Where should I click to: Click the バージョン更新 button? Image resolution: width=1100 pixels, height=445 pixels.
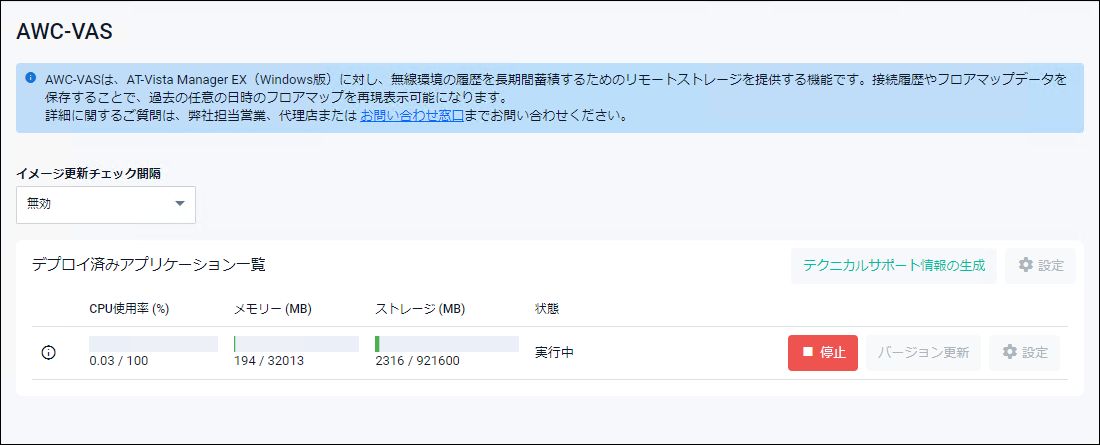point(923,352)
